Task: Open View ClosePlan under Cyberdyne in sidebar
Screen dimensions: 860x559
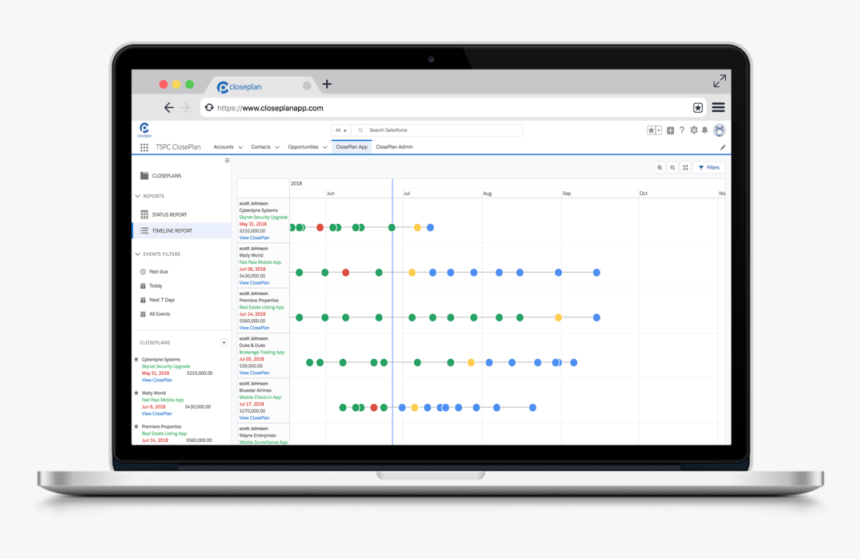Action: click(x=157, y=380)
